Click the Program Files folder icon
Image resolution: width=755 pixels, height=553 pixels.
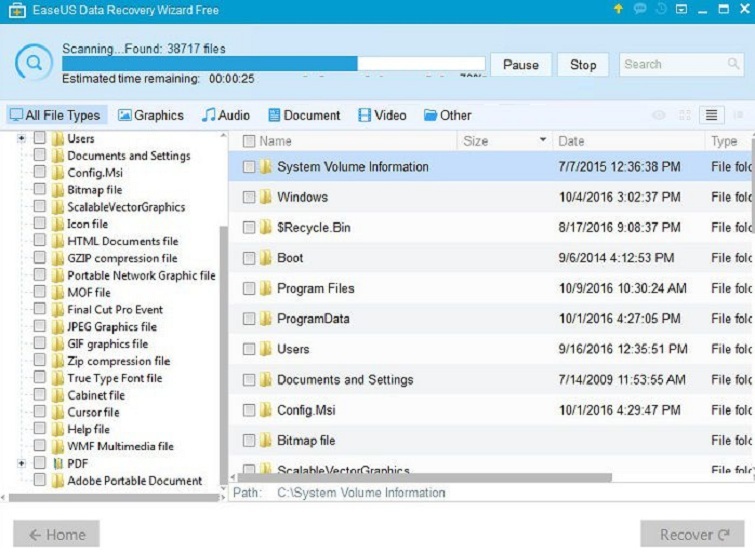pyautogui.click(x=265, y=288)
